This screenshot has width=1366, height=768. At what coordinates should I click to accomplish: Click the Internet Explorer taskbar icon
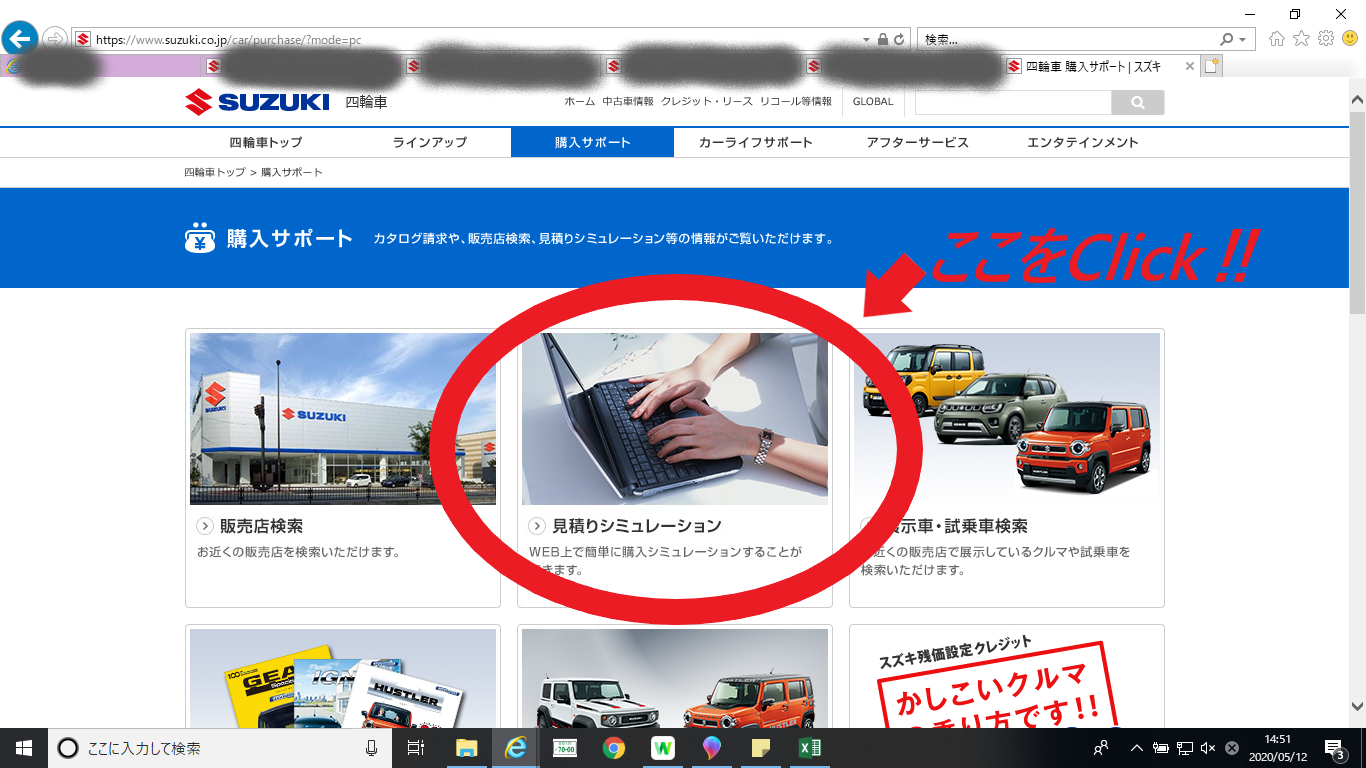tap(516, 748)
